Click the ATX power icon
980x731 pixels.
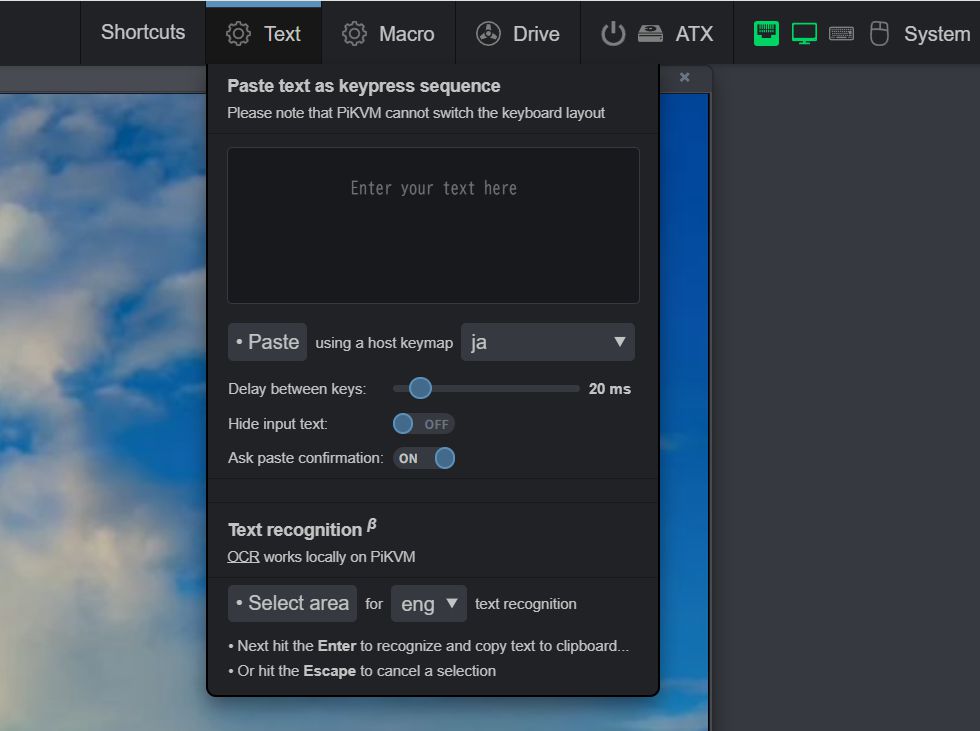[612, 34]
